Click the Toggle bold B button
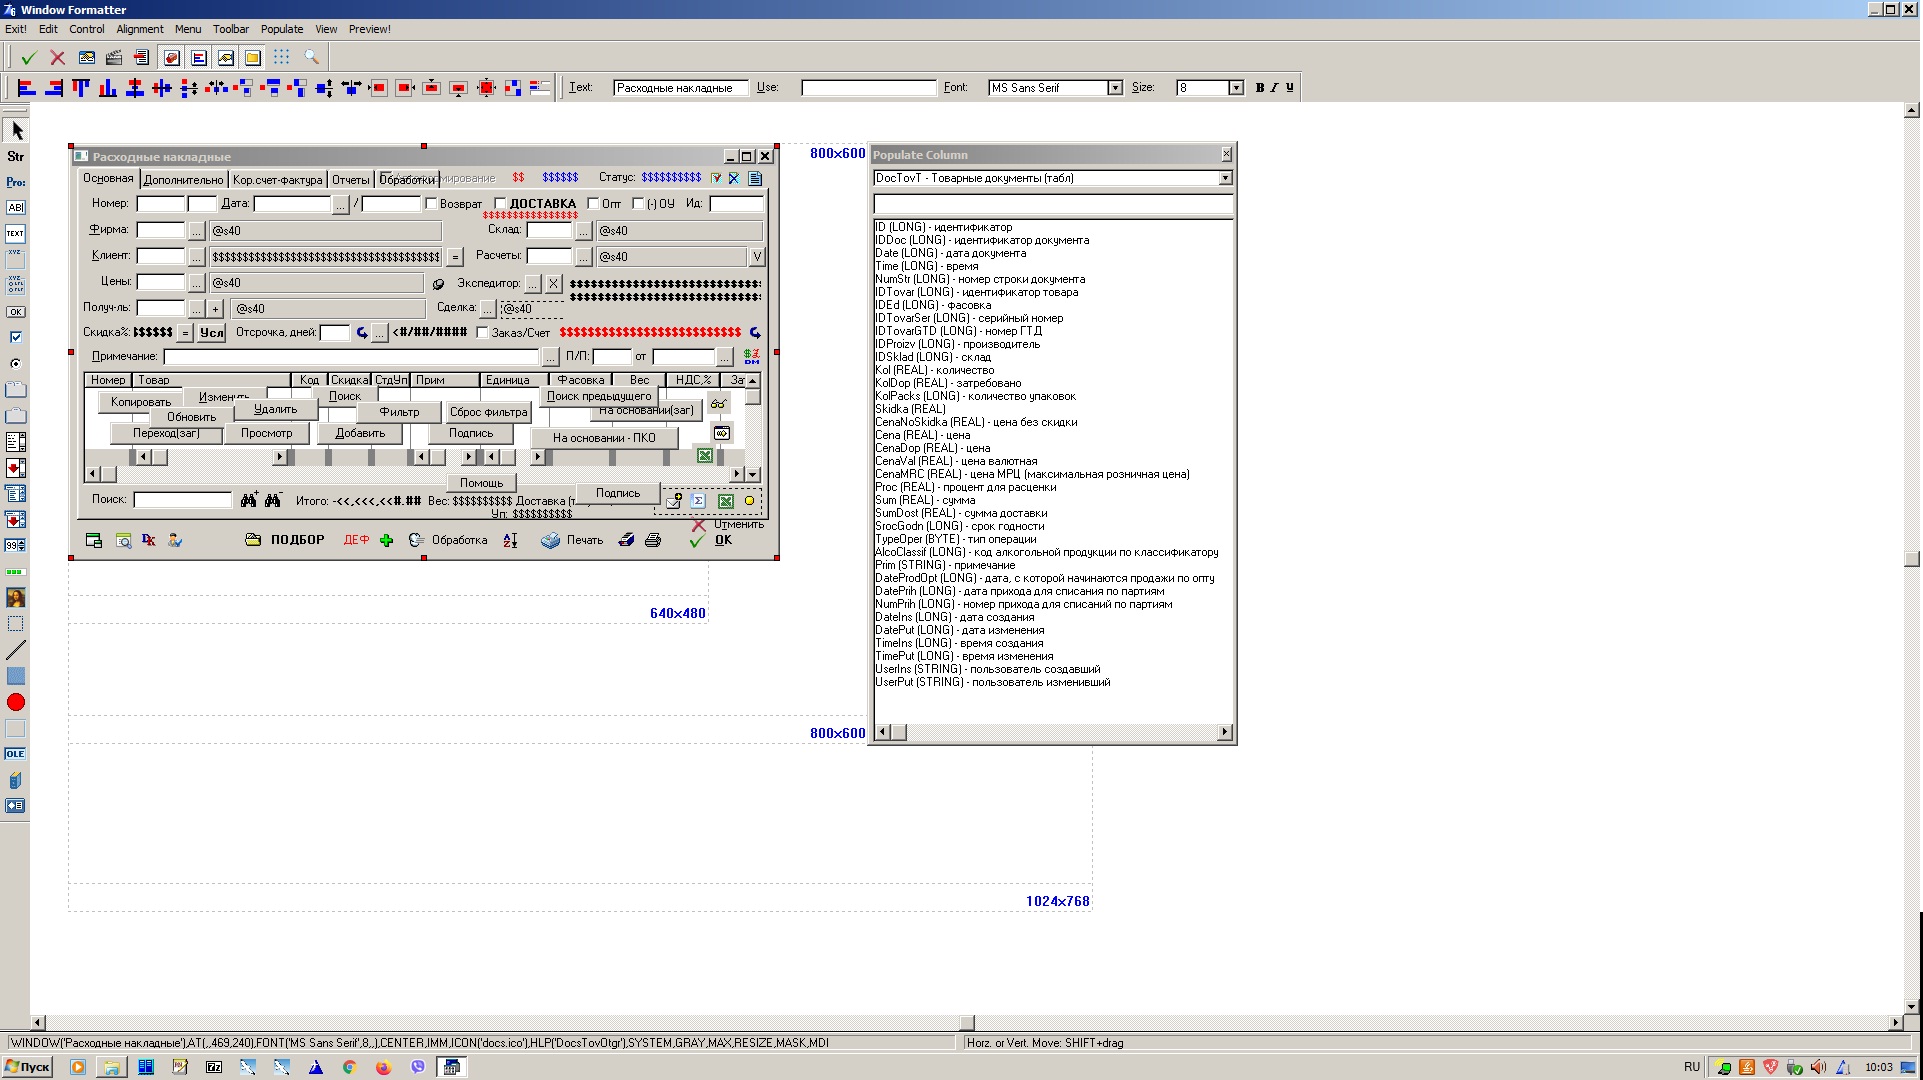1923x1080 pixels. 1259,88
